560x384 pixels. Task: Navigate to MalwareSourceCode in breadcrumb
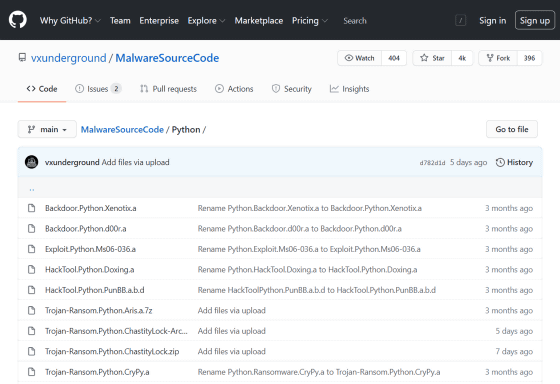[x=122, y=130]
